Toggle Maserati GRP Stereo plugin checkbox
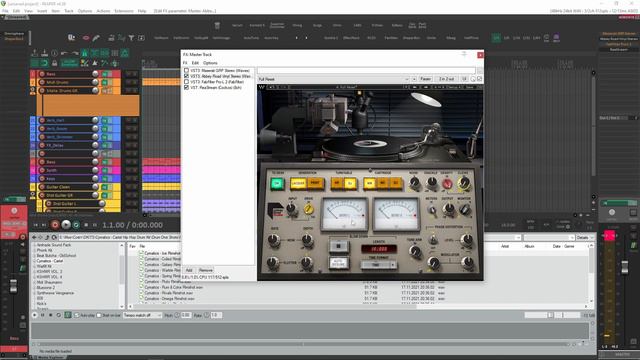Image resolution: width=640 pixels, height=360 pixels. pos(187,70)
